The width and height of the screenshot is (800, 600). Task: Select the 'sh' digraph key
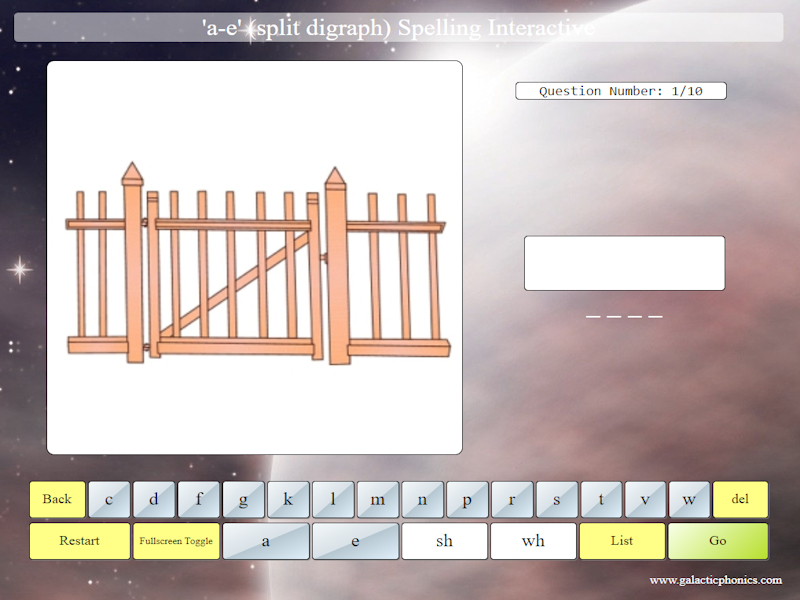444,541
